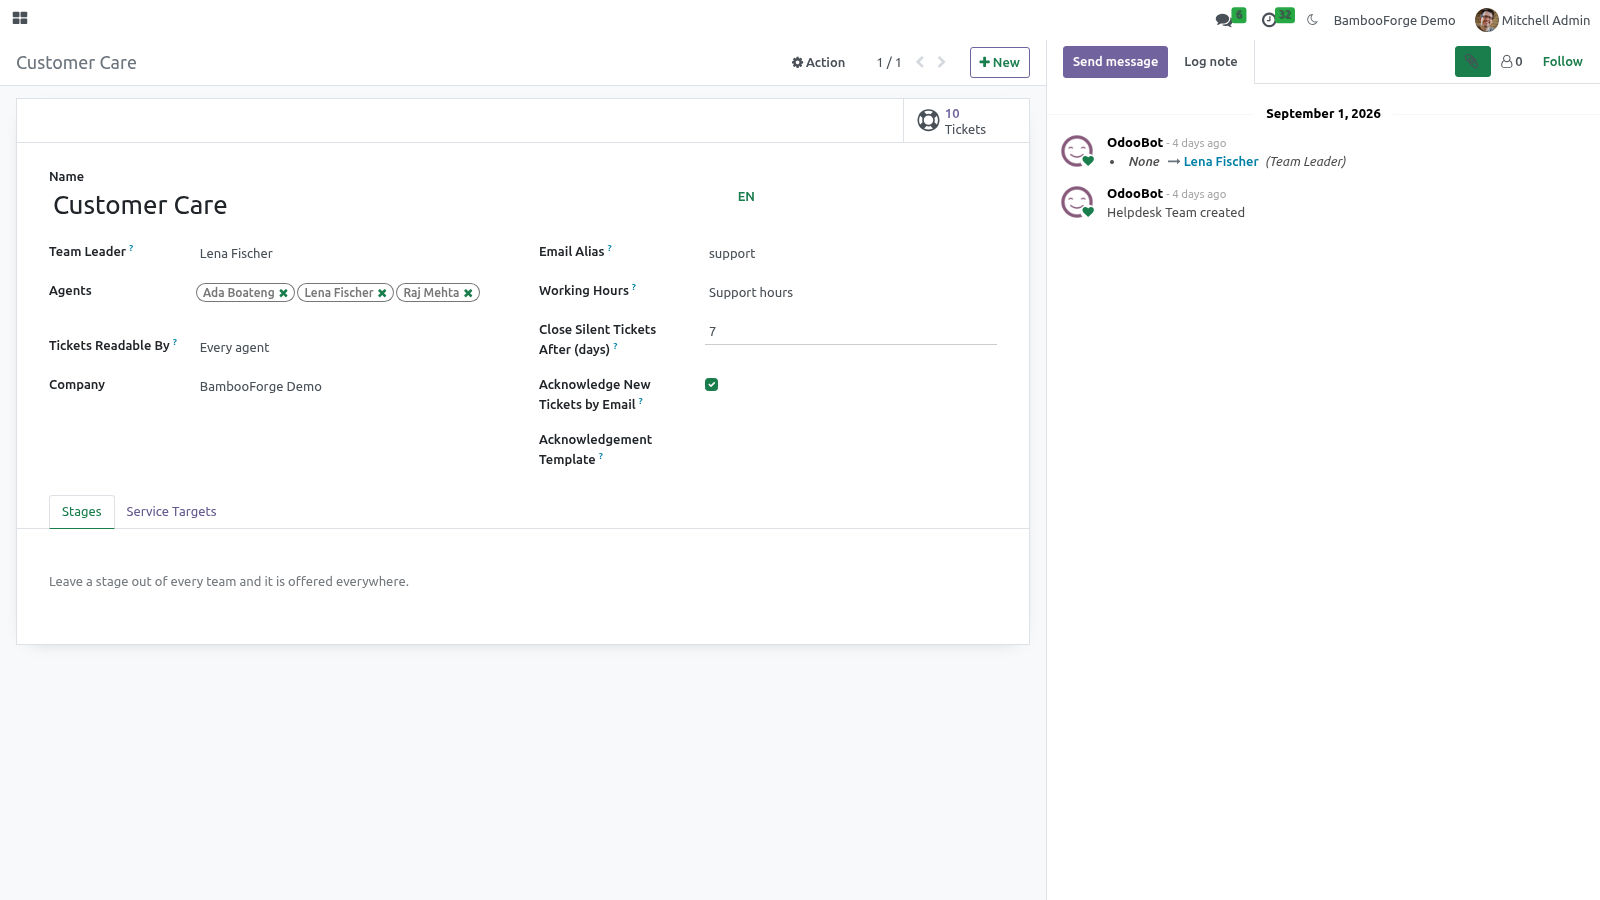Click the record pager 1 / 1
Viewport: 1600px width, 900px height.
click(889, 62)
